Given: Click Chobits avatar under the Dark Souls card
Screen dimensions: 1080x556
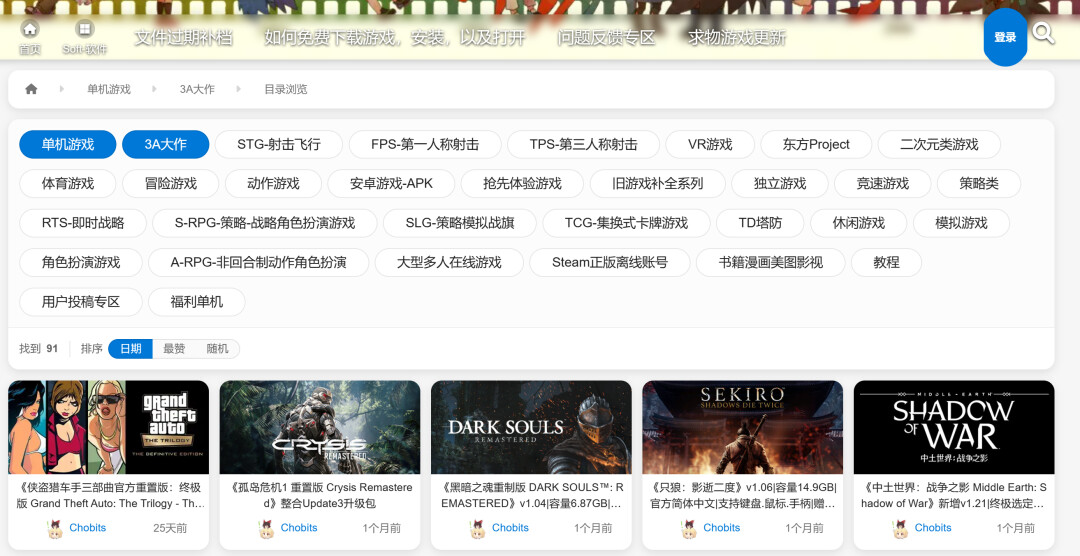Looking at the screenshot, I should pos(477,528).
